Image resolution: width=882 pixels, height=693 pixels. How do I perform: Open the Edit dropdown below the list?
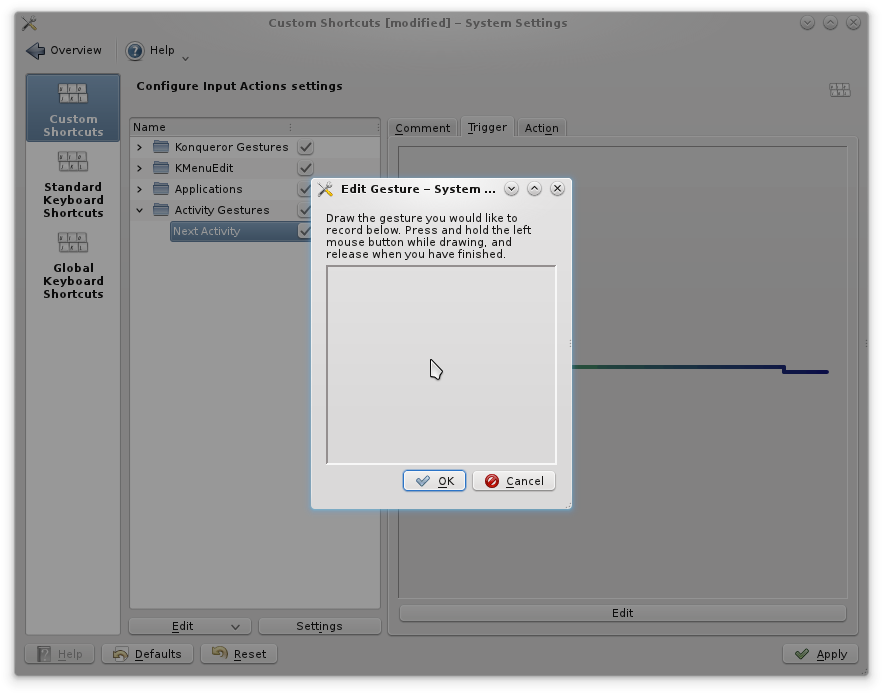pos(189,626)
